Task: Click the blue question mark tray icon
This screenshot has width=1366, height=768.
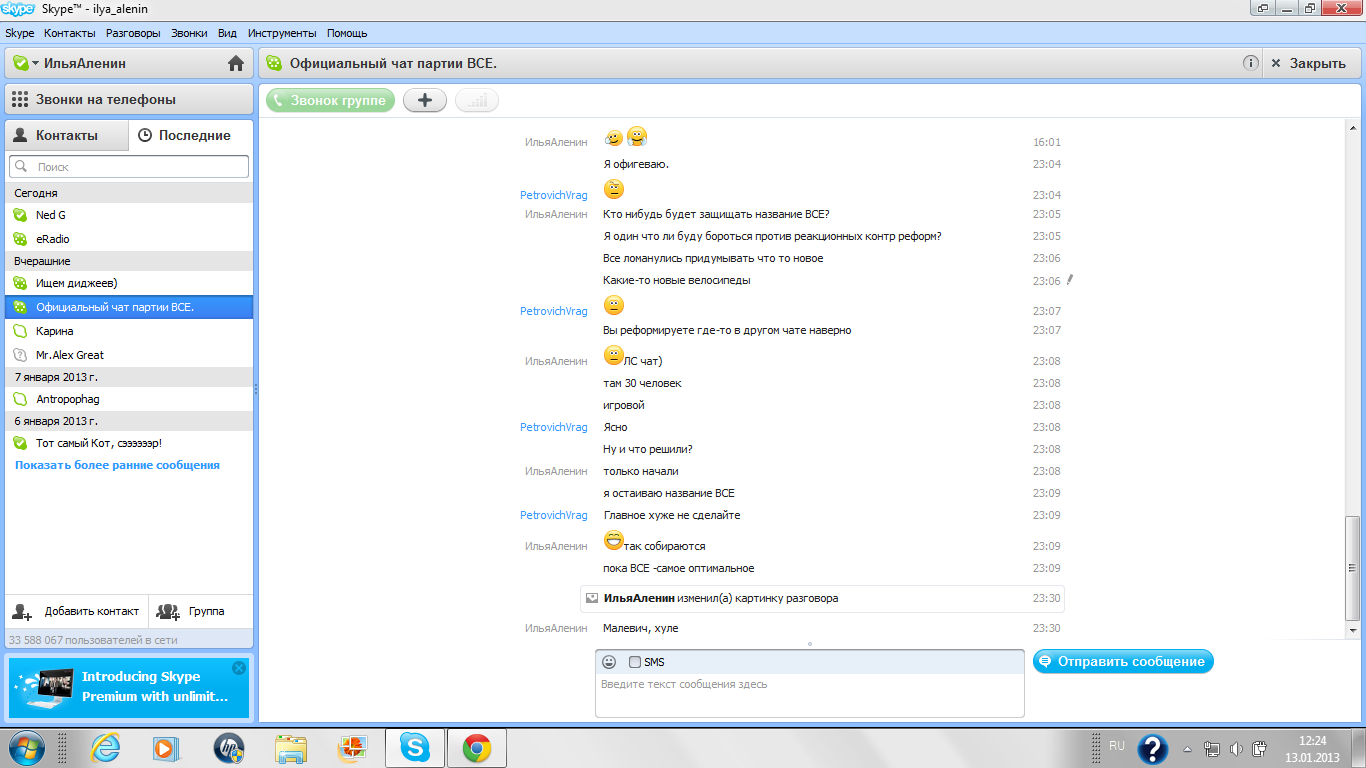Action: tap(1153, 749)
